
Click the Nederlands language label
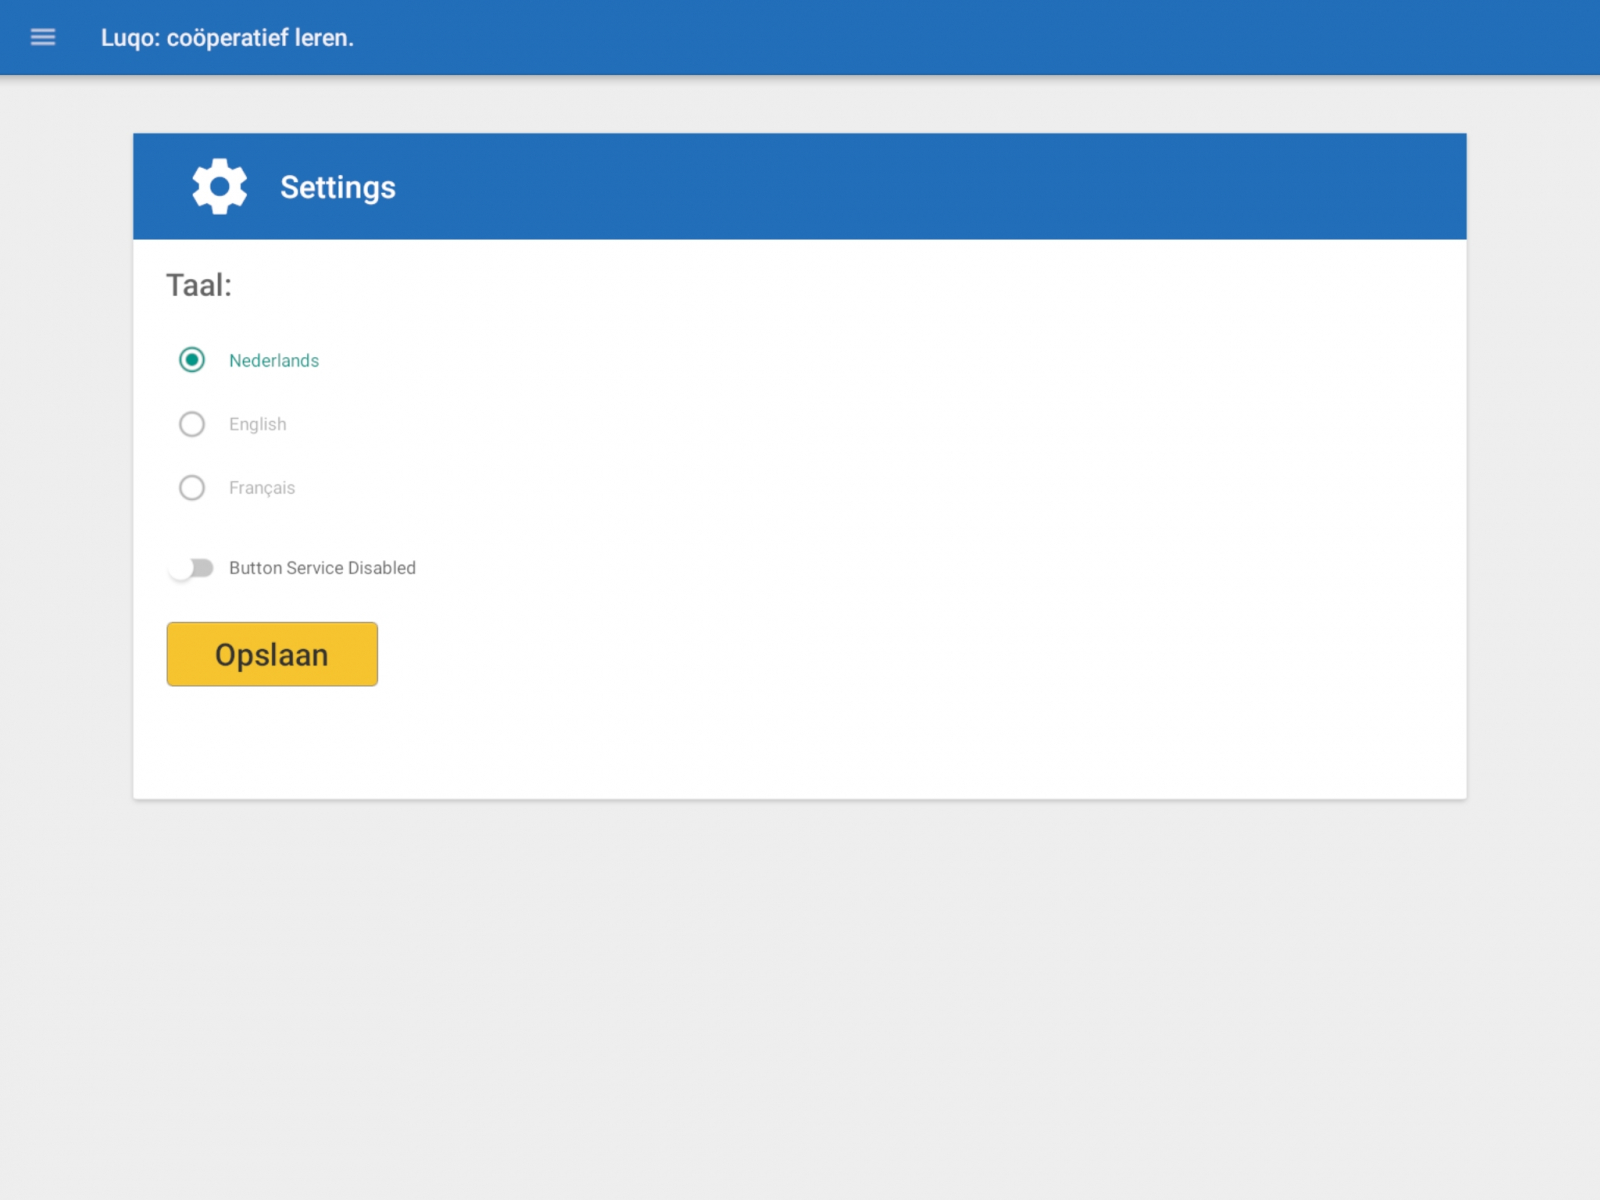tap(274, 361)
